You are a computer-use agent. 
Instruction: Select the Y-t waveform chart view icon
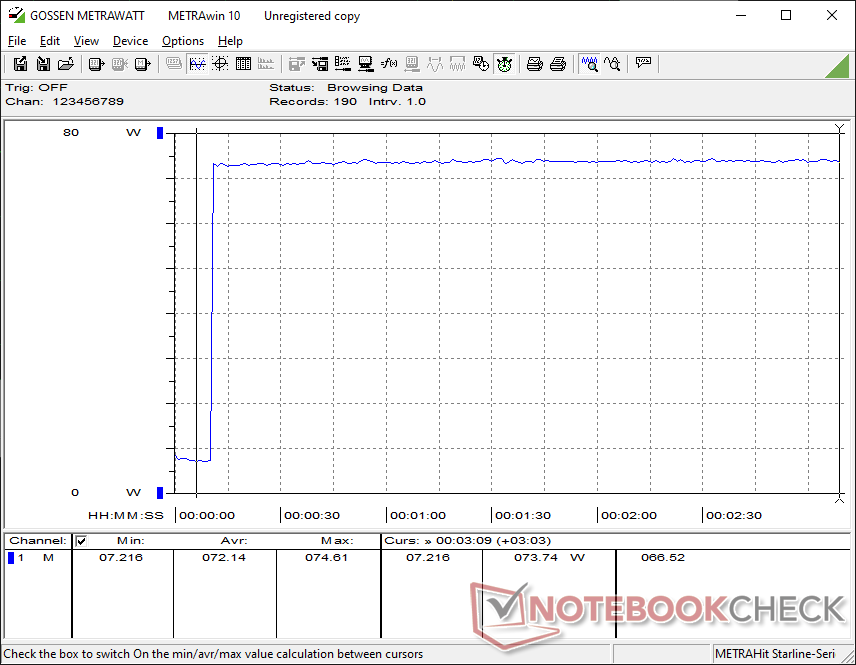point(197,64)
